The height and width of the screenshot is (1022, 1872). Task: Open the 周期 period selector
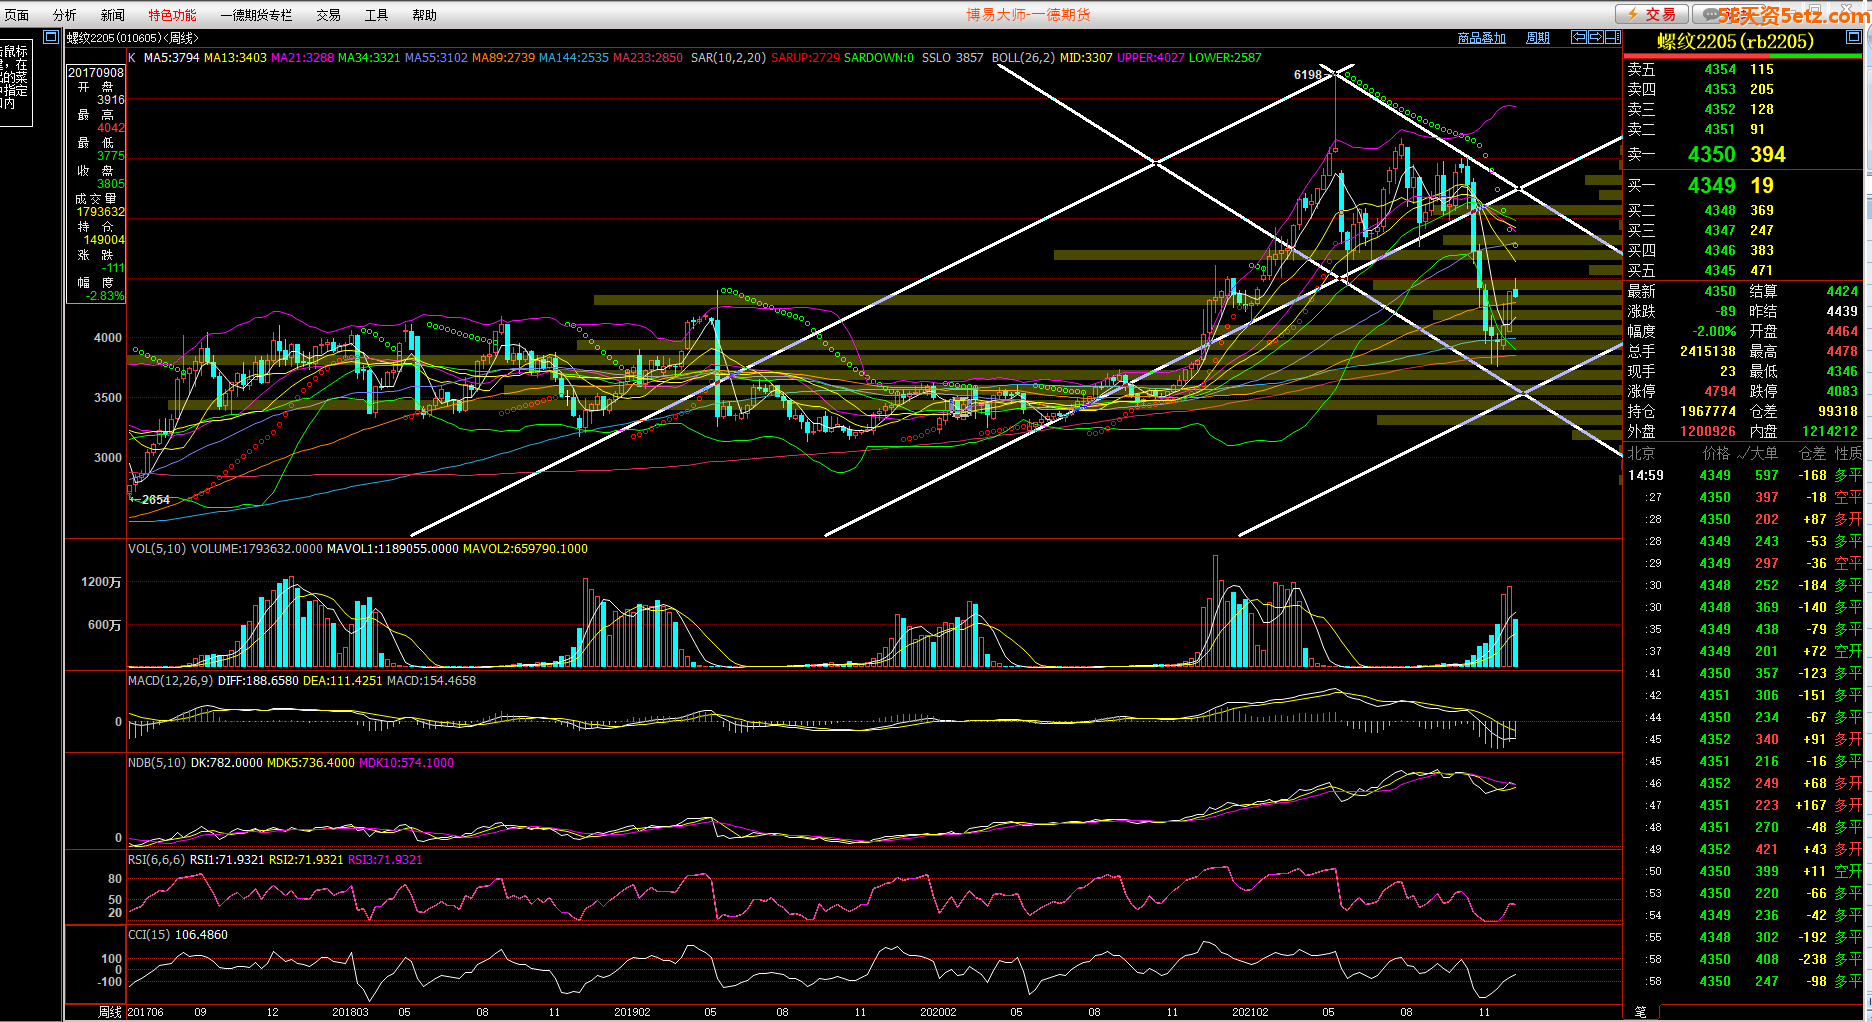1538,38
